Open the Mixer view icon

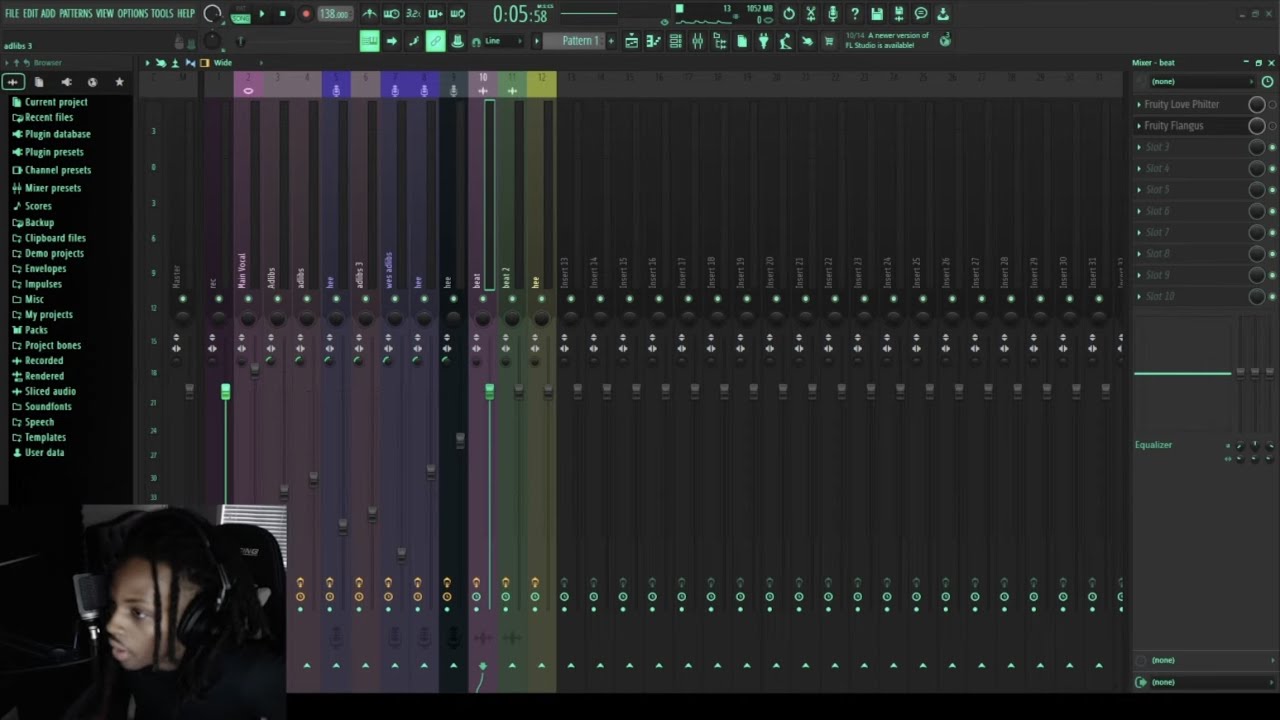click(698, 41)
